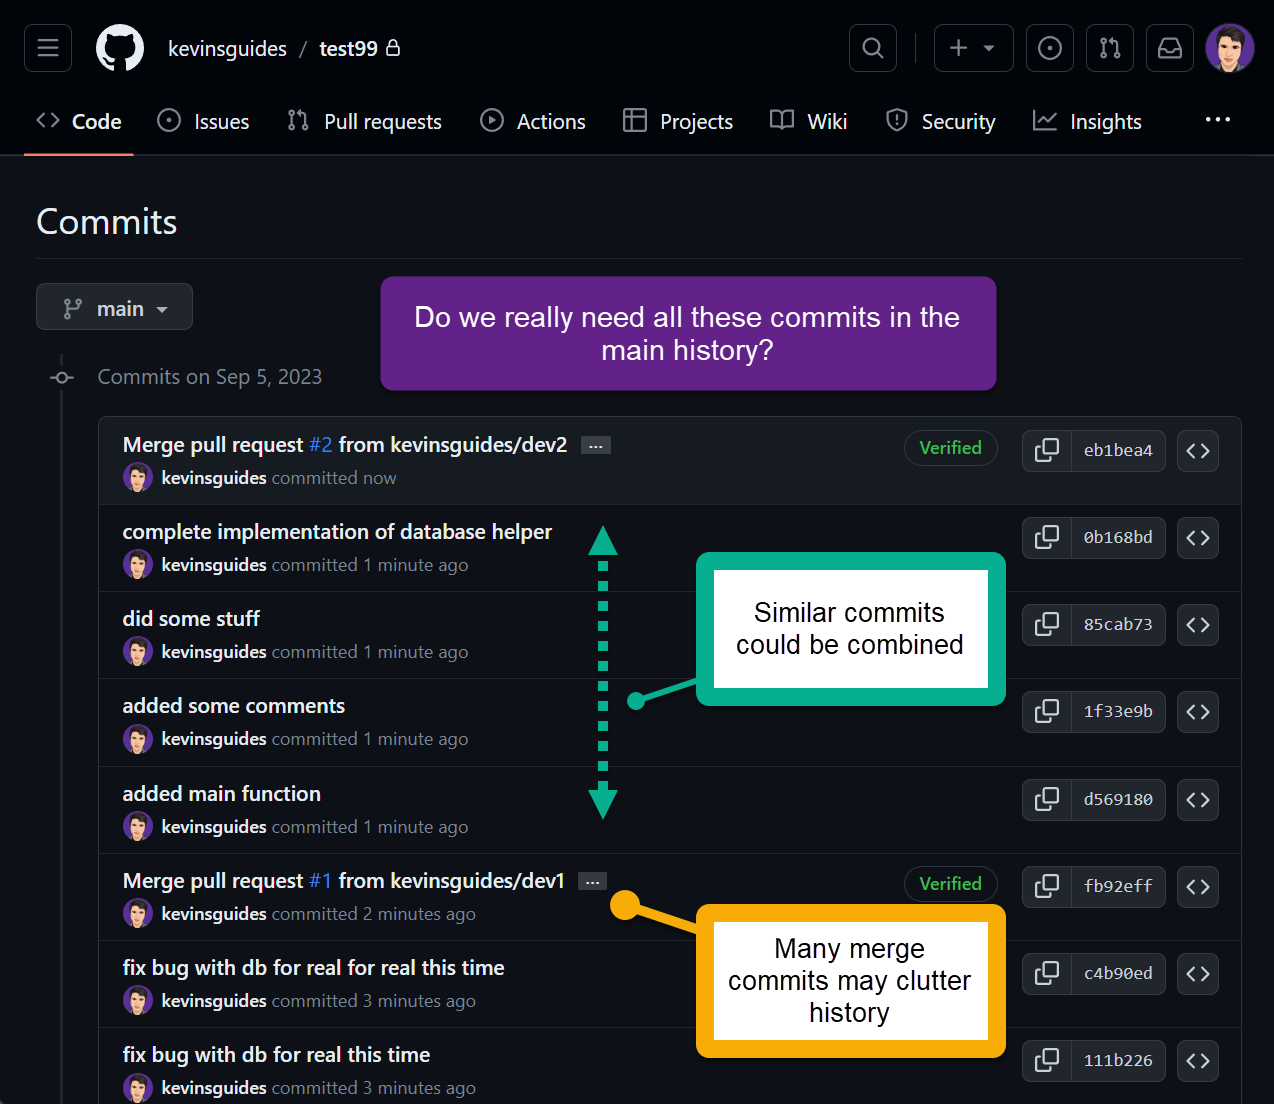Open the three-dot overflow tab menu
Image resolution: width=1274 pixels, height=1104 pixels.
point(1218,120)
